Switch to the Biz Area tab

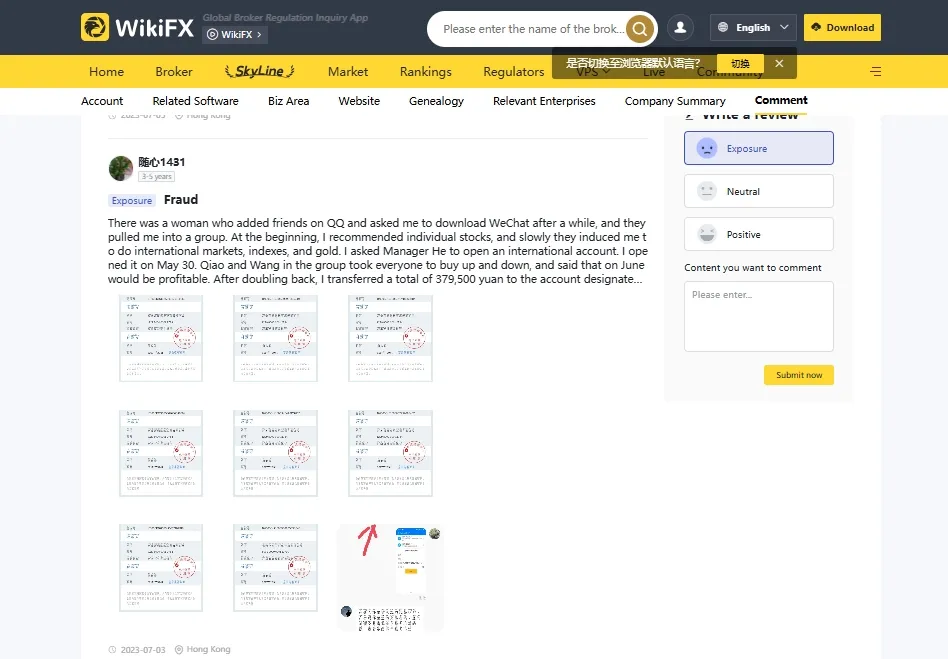pyautogui.click(x=288, y=101)
